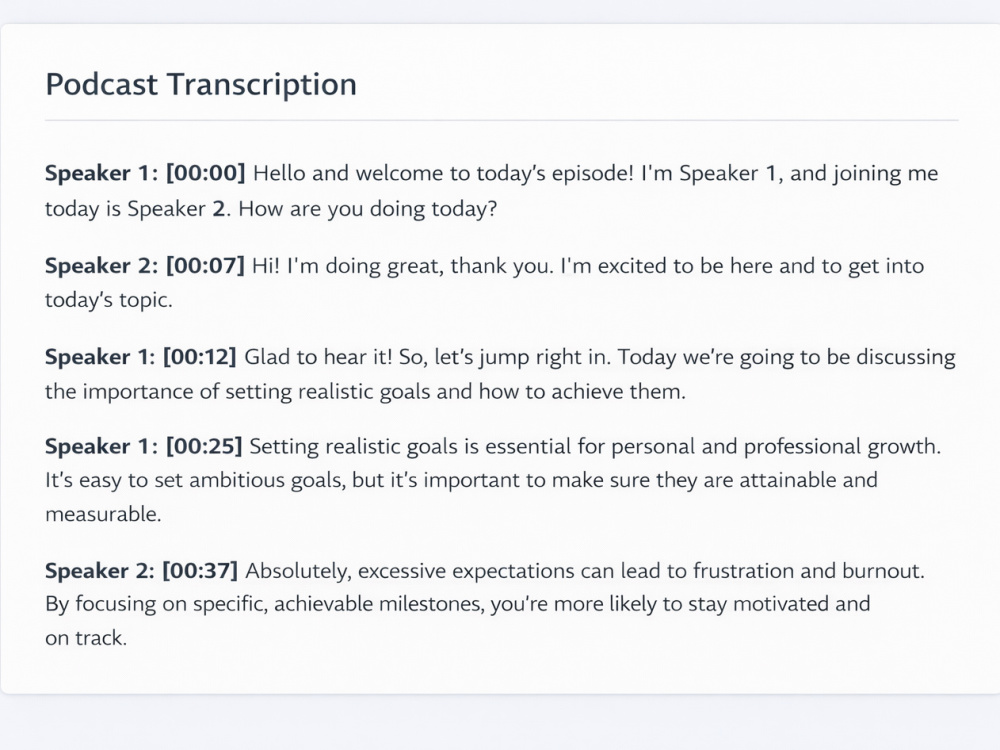Click the sentence 'How are you doing today?'
Image resolution: width=1000 pixels, height=750 pixels.
point(367,209)
